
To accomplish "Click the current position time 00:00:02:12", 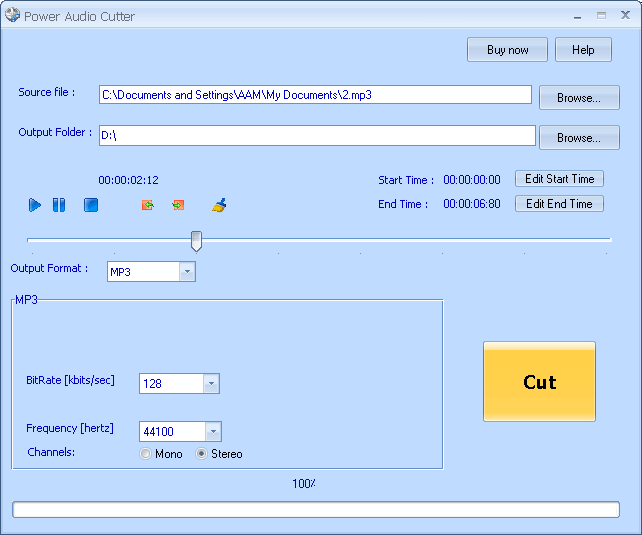I will tap(129, 180).
